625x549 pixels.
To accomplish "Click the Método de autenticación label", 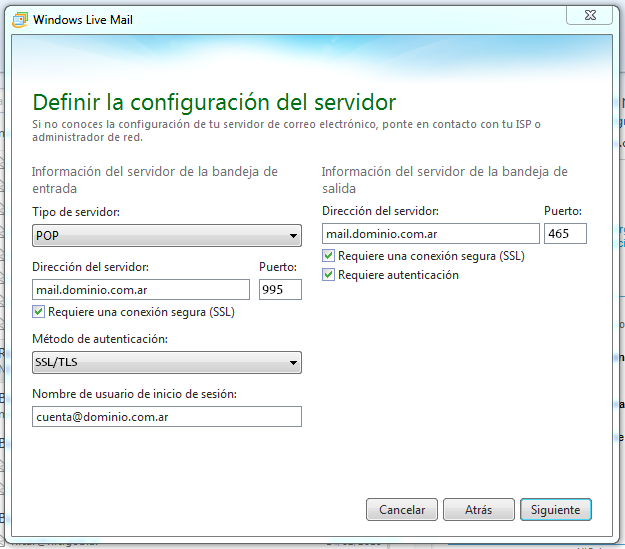I will tap(100, 339).
